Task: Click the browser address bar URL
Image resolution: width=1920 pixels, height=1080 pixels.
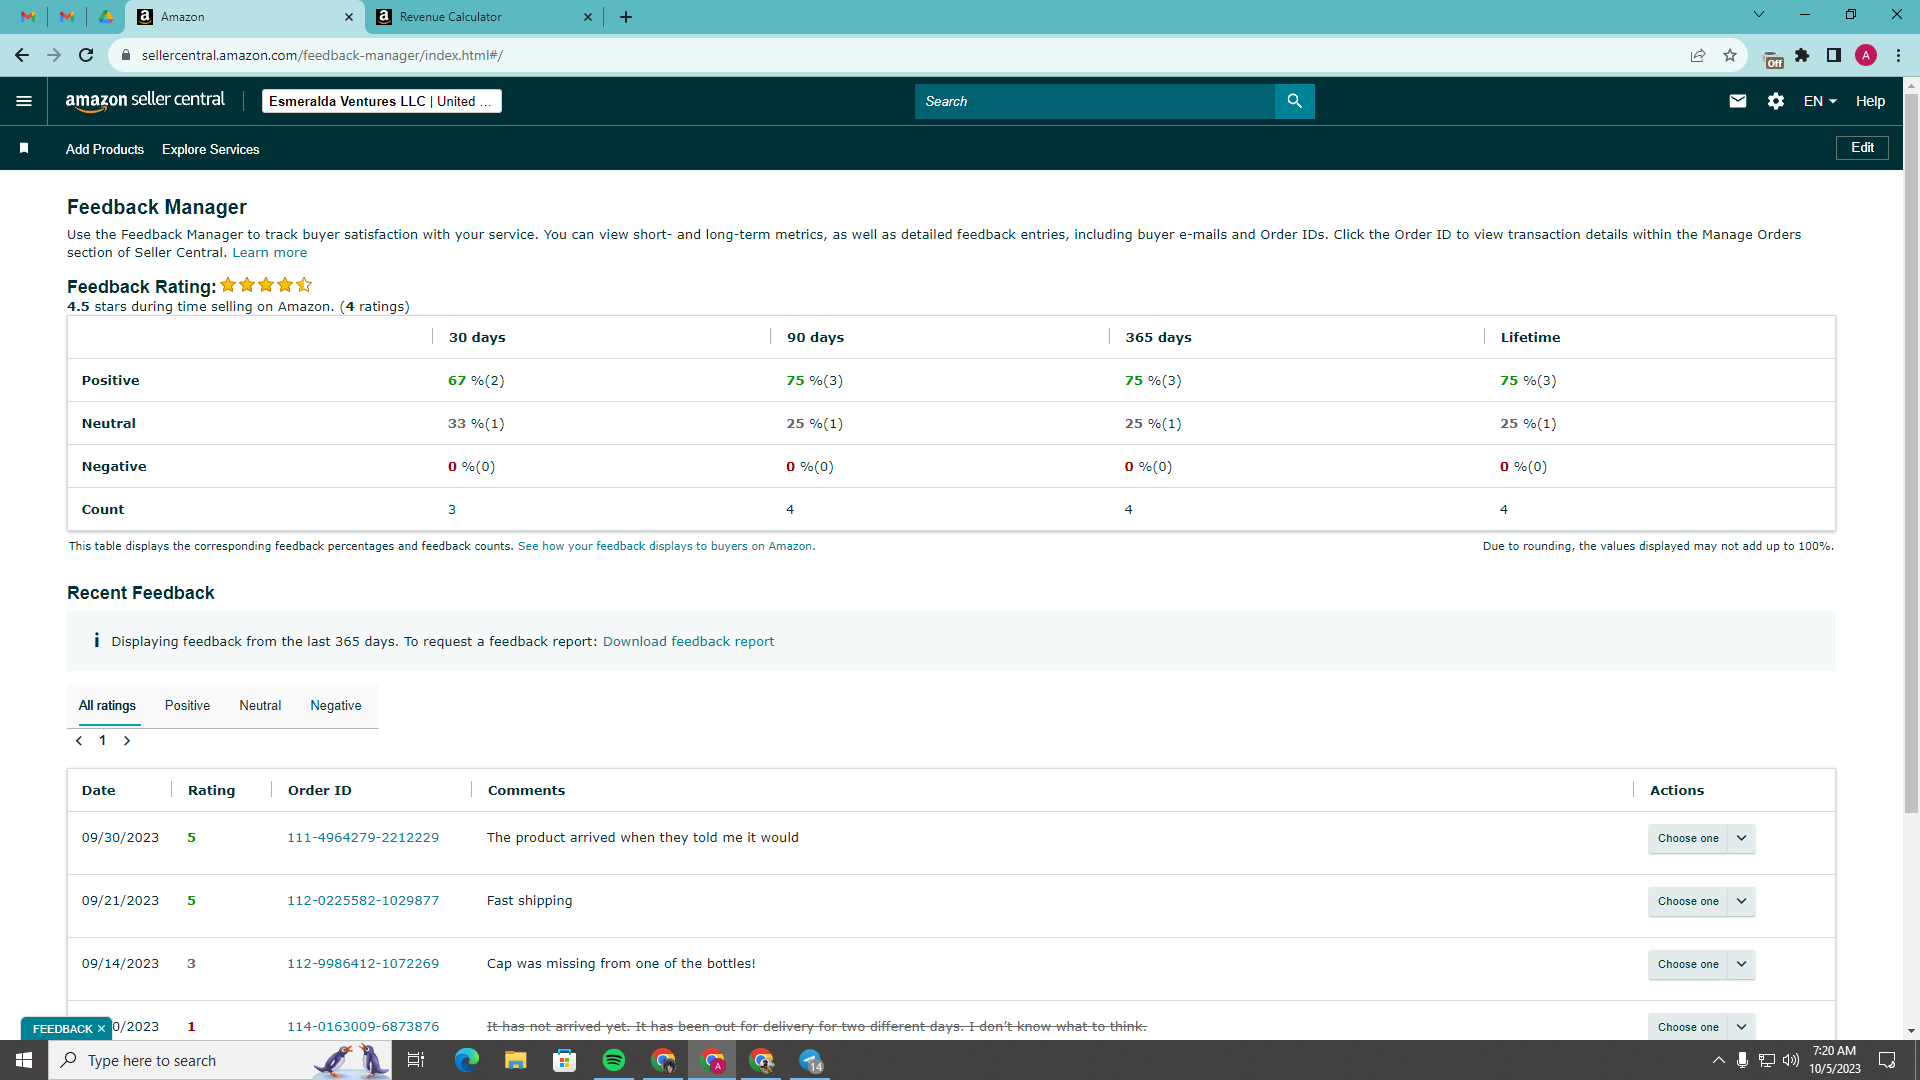Action: pyautogui.click(x=322, y=55)
